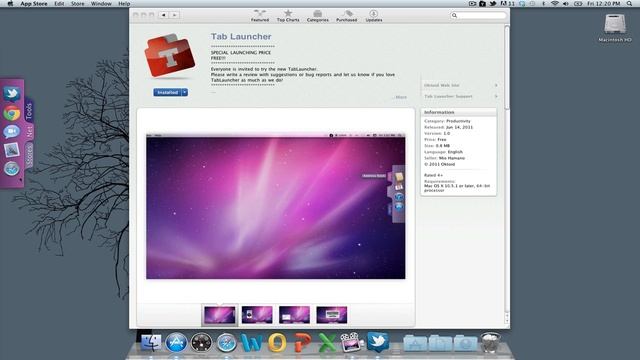This screenshot has height=360, width=640.
Task: Open Safari from the Dock
Action: pyautogui.click(x=227, y=342)
